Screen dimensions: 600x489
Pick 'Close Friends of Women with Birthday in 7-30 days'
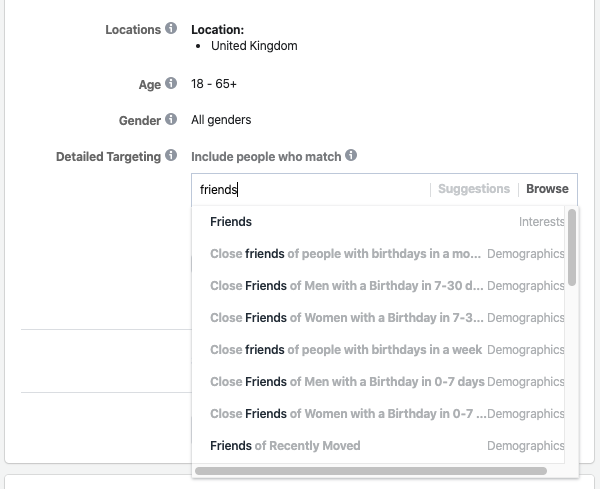point(345,318)
